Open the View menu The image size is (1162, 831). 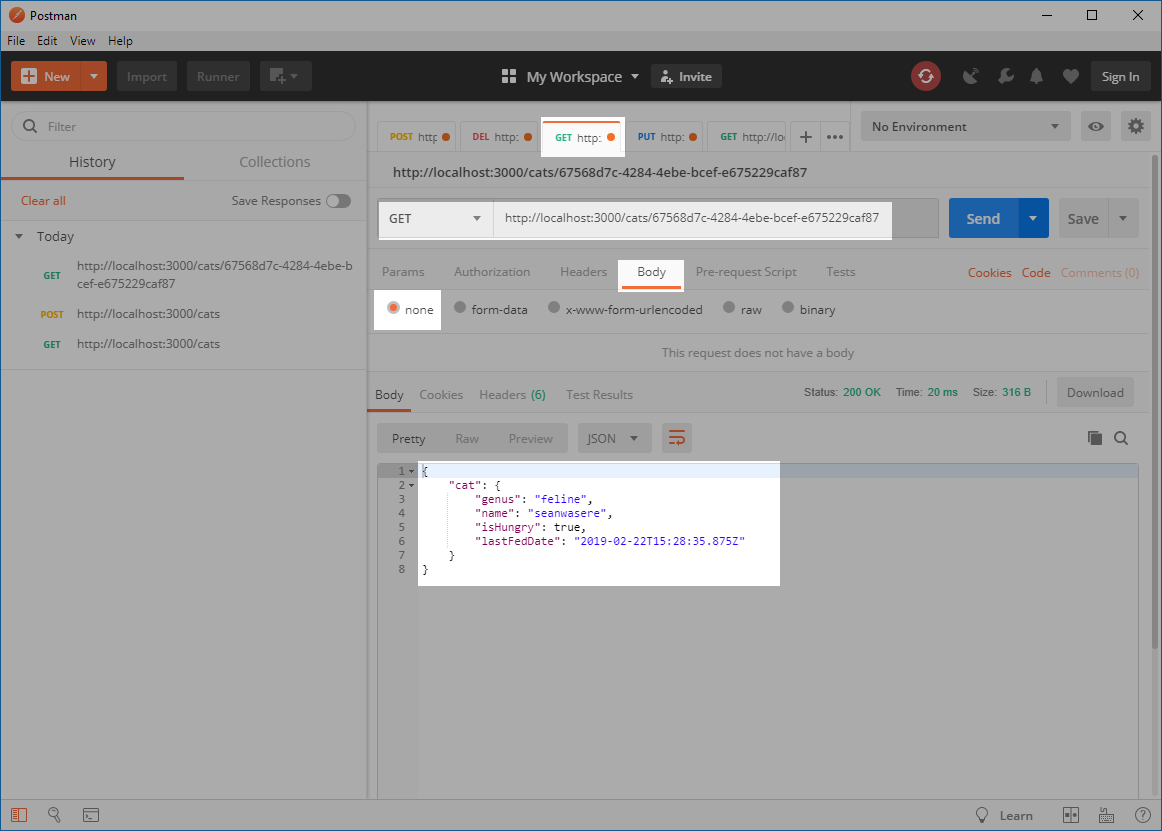coord(82,41)
